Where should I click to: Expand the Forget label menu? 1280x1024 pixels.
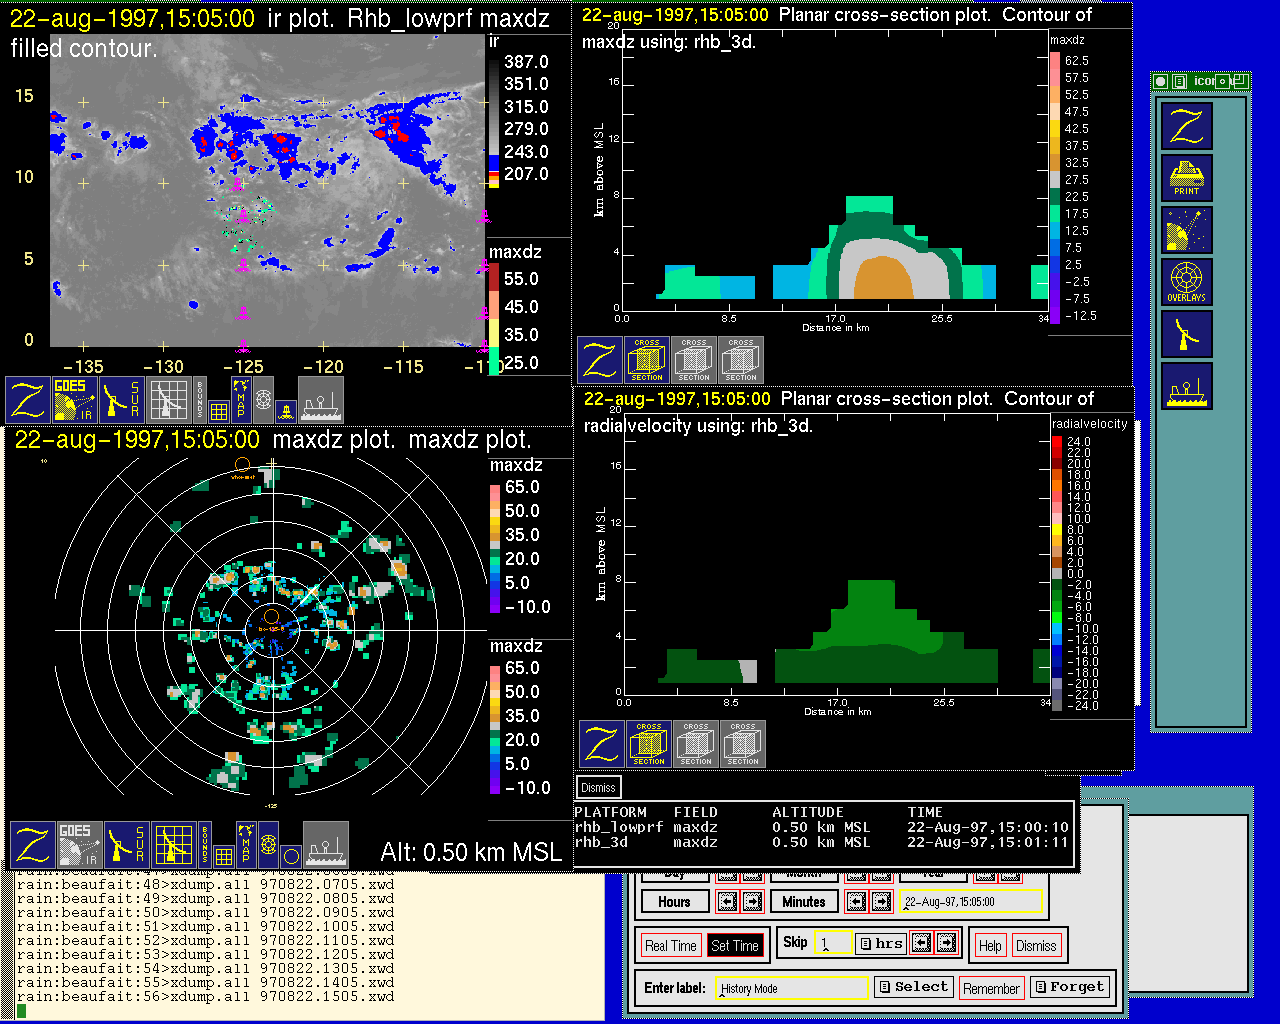(1069, 987)
